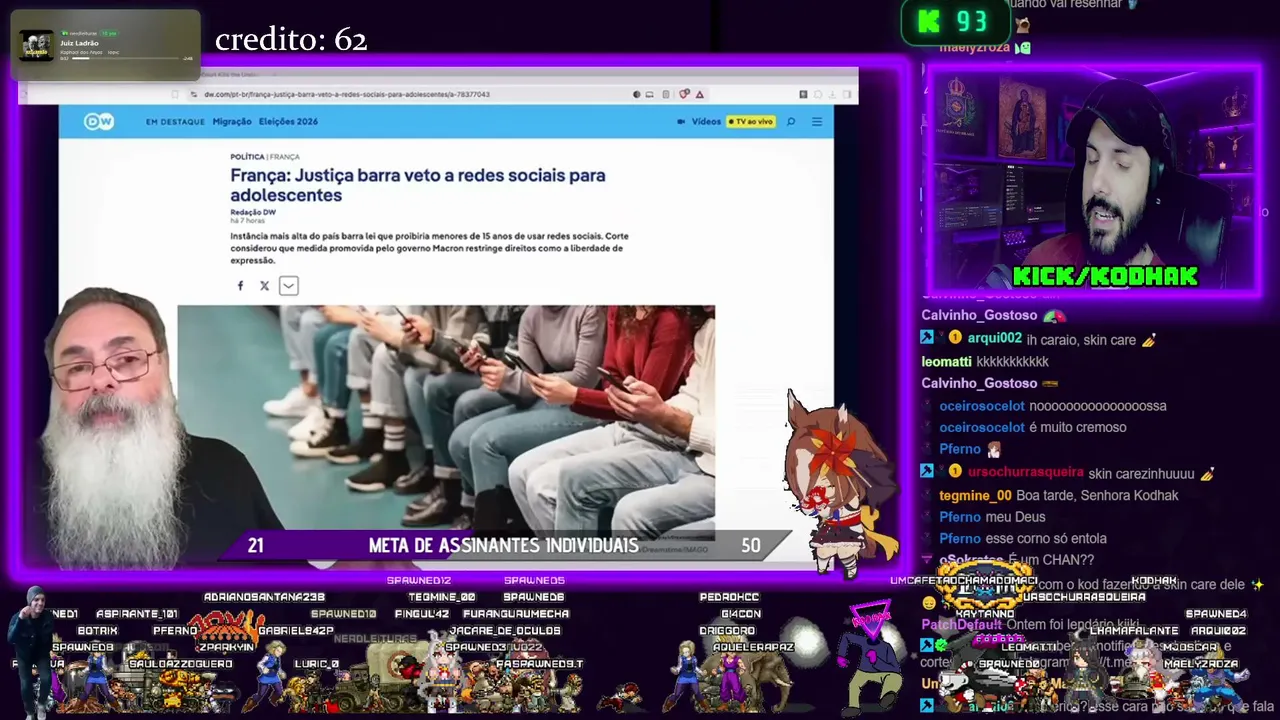Click the streamer webcam feed
The width and height of the screenshot is (1280, 720).
[x=1092, y=180]
